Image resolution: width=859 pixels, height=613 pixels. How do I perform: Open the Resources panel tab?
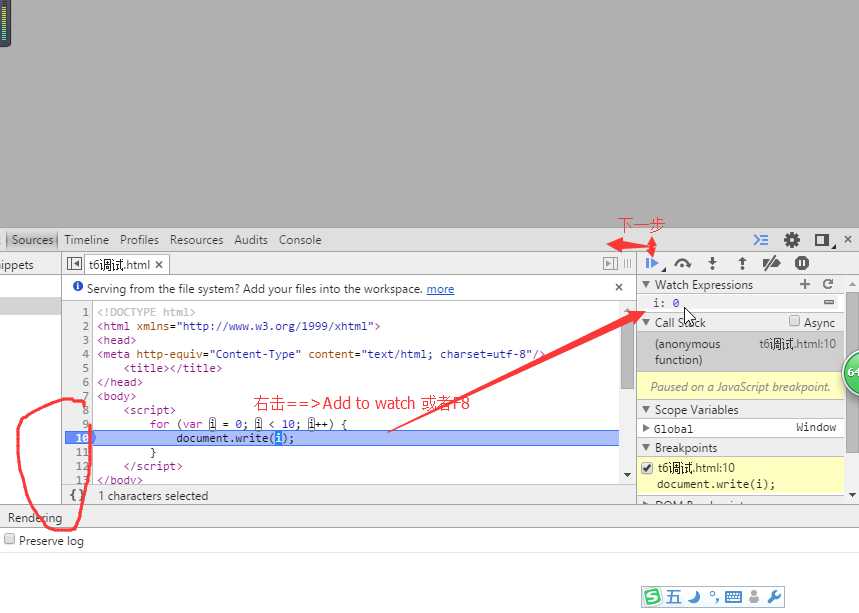coord(196,240)
